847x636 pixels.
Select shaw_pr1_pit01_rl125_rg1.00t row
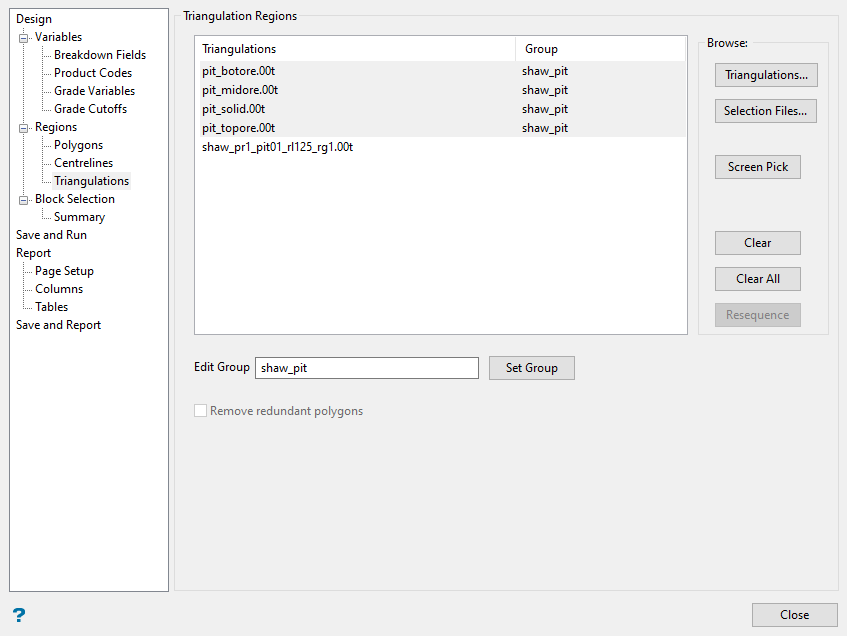pos(441,146)
